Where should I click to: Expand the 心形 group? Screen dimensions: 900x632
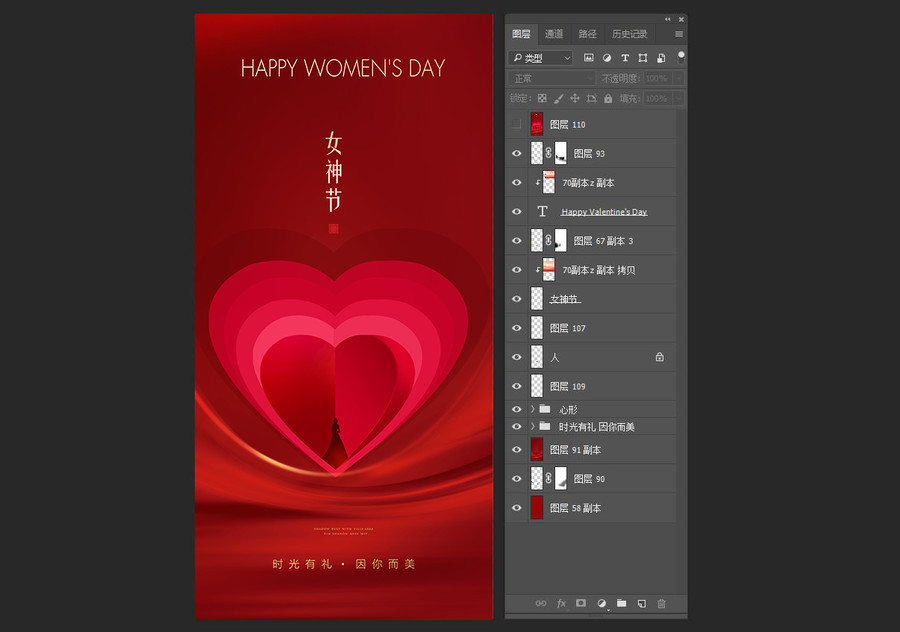pyautogui.click(x=533, y=409)
